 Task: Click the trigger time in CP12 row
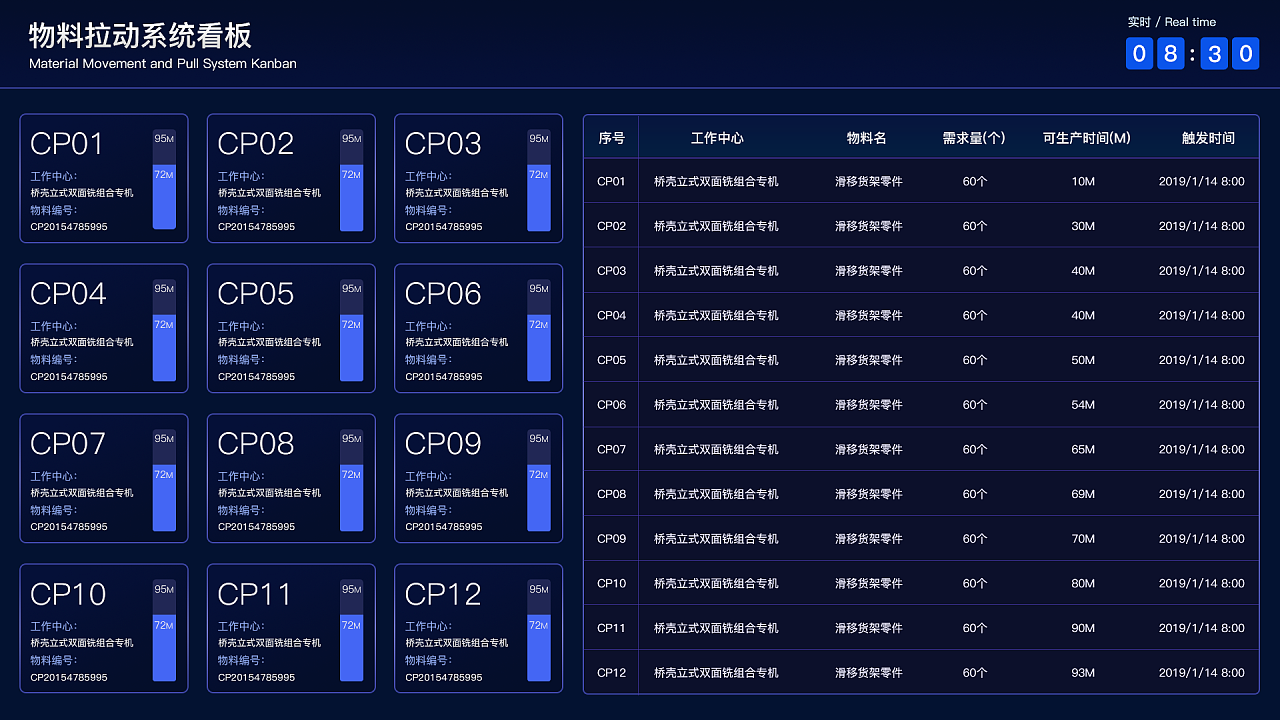coord(1202,673)
